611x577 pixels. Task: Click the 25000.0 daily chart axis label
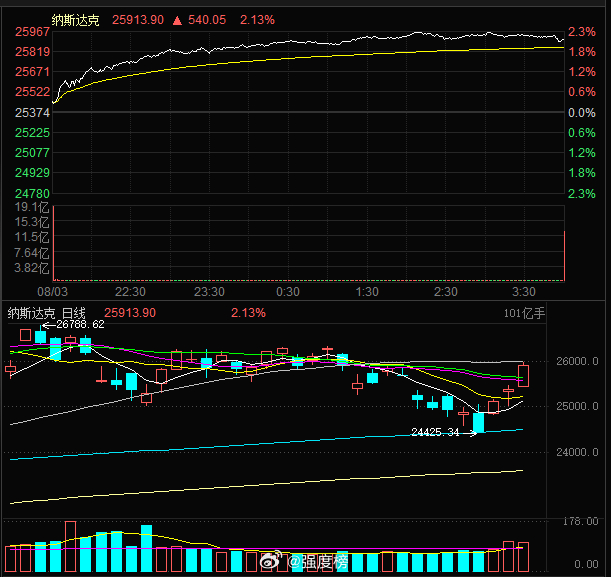tap(577, 407)
